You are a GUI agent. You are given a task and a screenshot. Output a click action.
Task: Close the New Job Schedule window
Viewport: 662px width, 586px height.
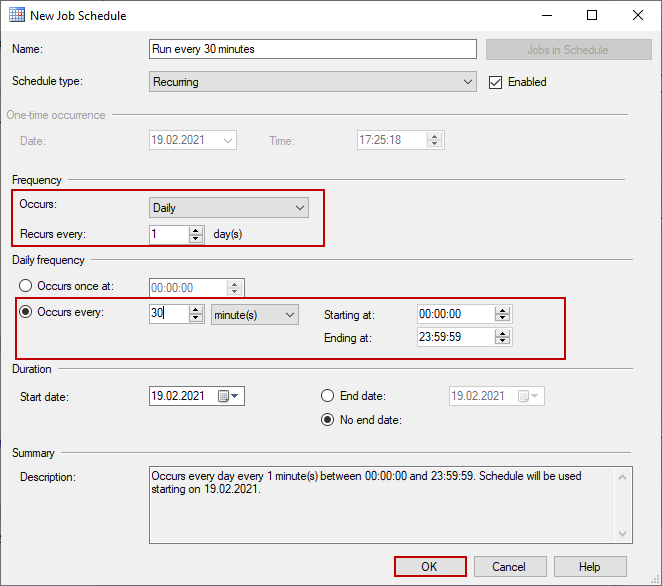click(x=638, y=15)
